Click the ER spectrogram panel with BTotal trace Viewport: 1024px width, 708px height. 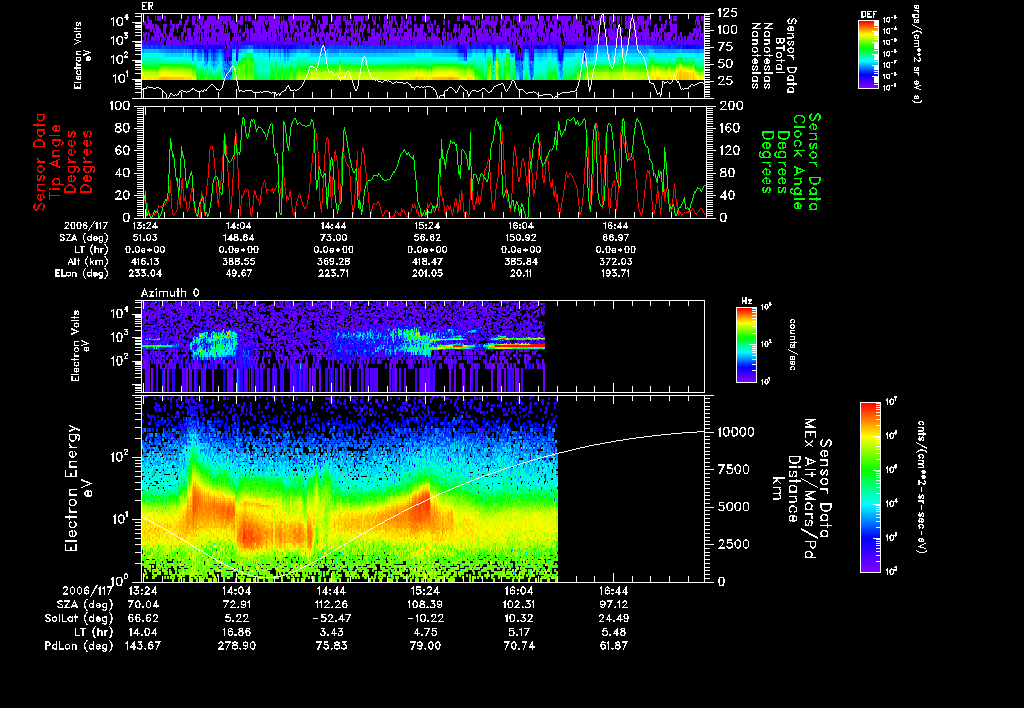(x=424, y=56)
